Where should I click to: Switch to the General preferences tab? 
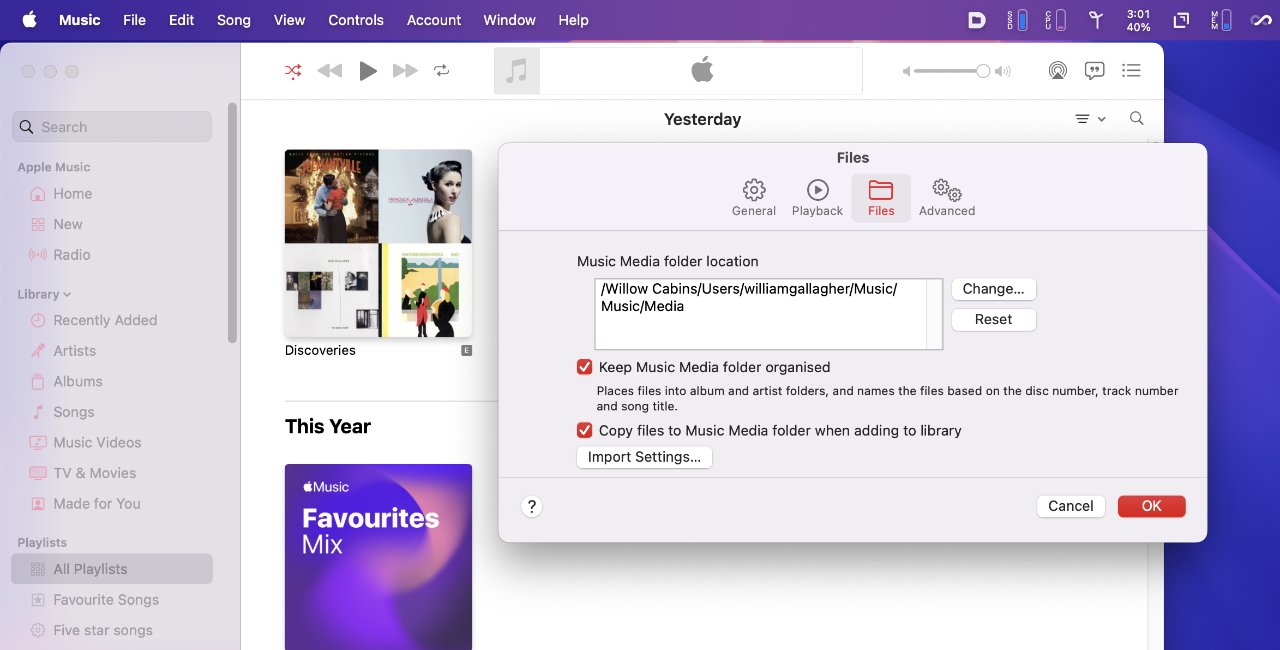tap(754, 197)
